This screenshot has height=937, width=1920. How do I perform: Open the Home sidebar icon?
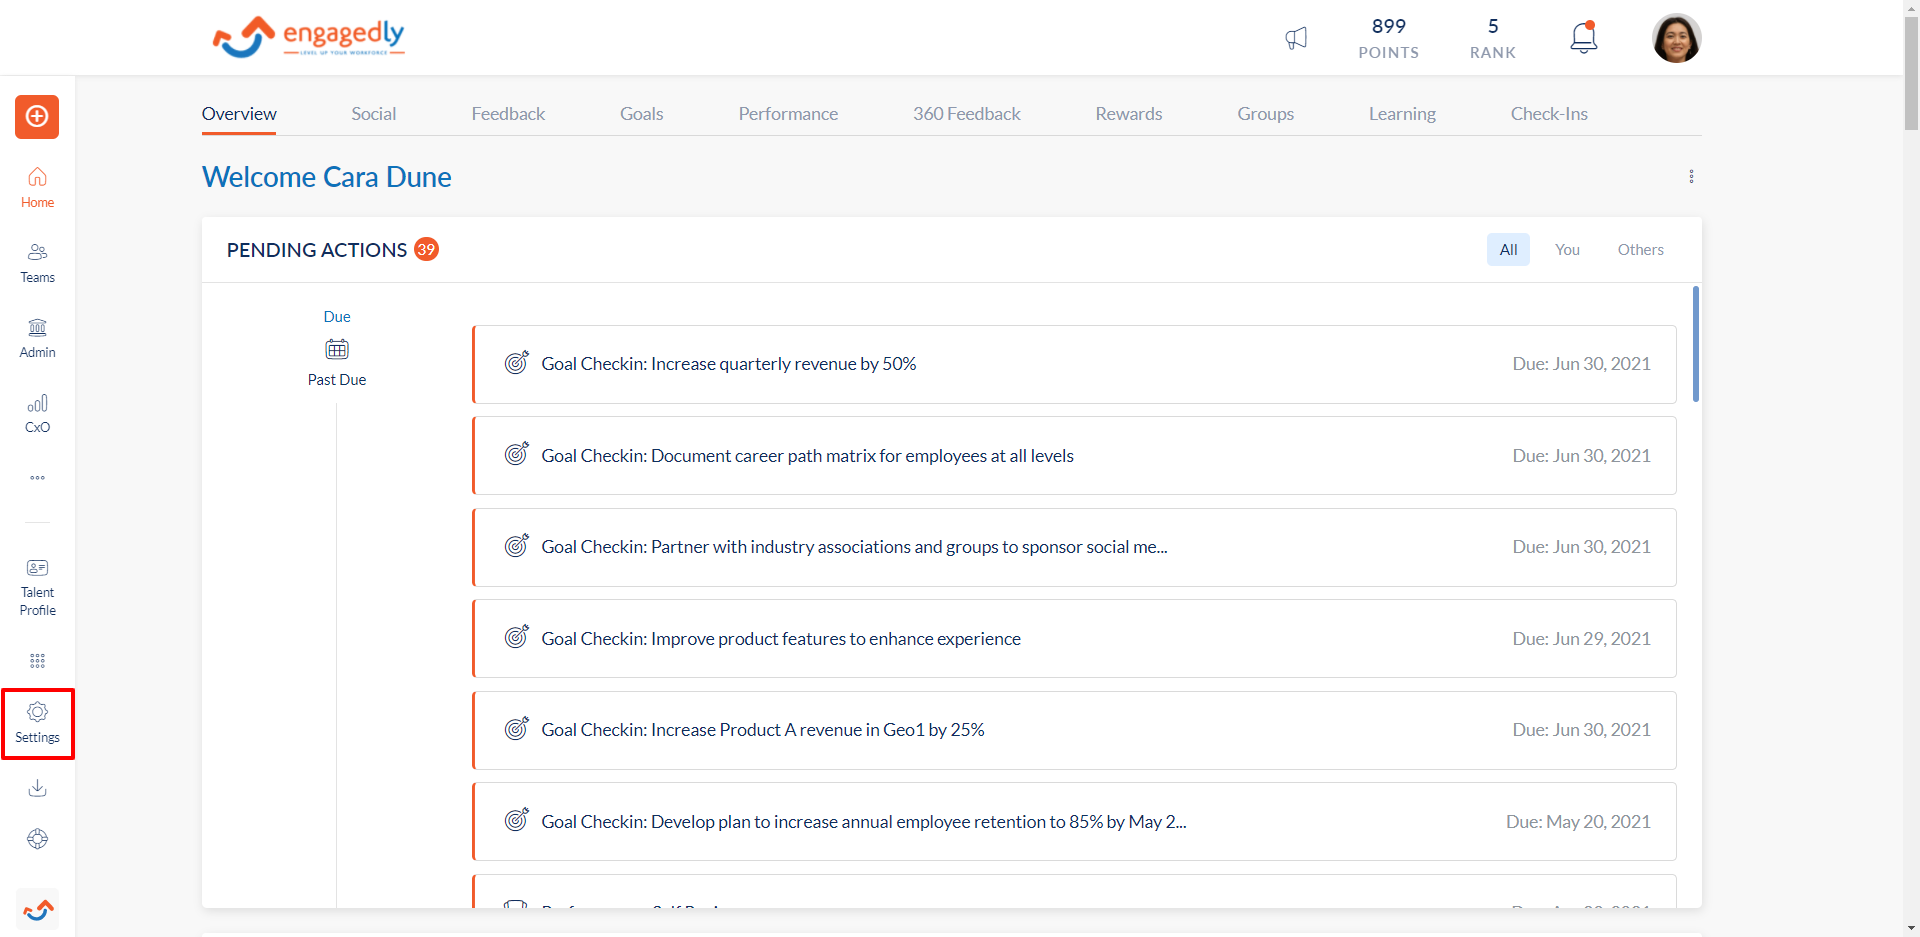click(x=37, y=187)
